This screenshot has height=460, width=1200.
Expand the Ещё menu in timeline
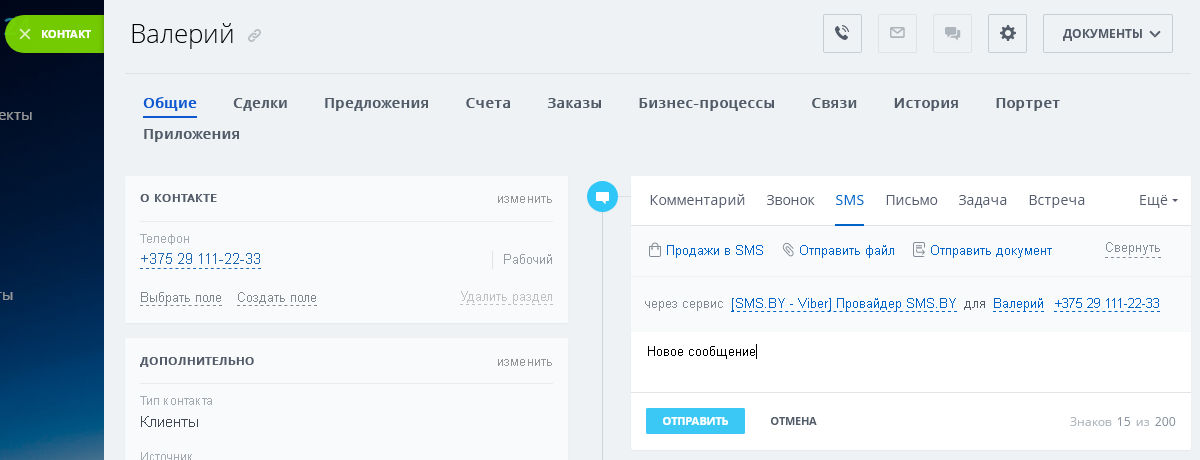(1158, 200)
